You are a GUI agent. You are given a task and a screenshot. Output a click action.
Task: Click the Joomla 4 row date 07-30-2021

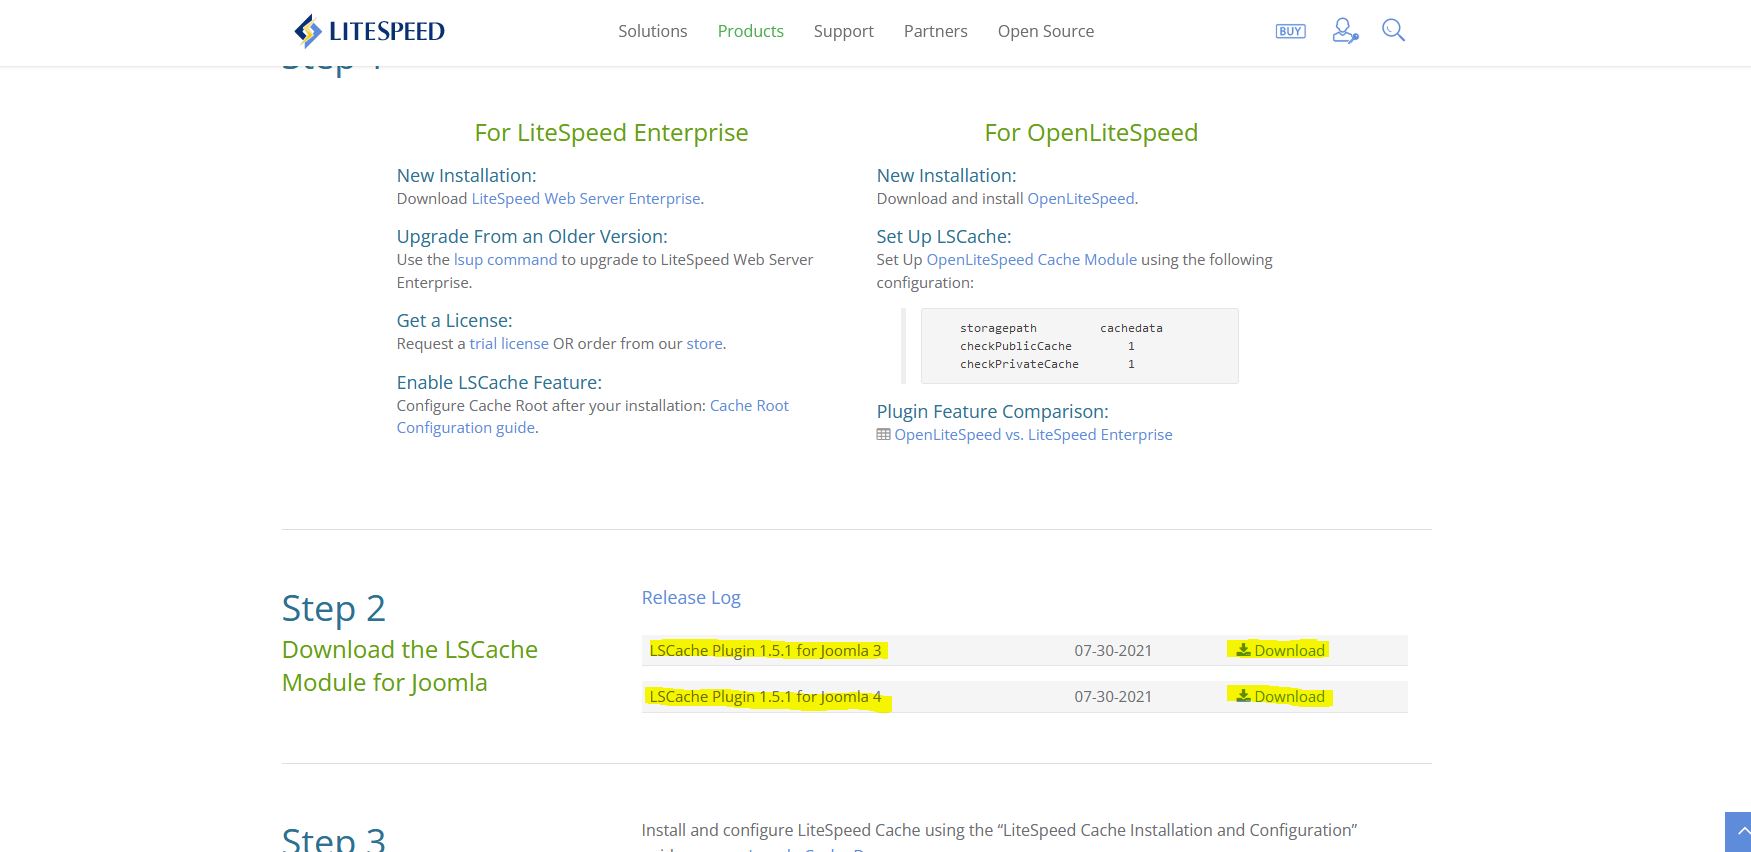point(1113,696)
